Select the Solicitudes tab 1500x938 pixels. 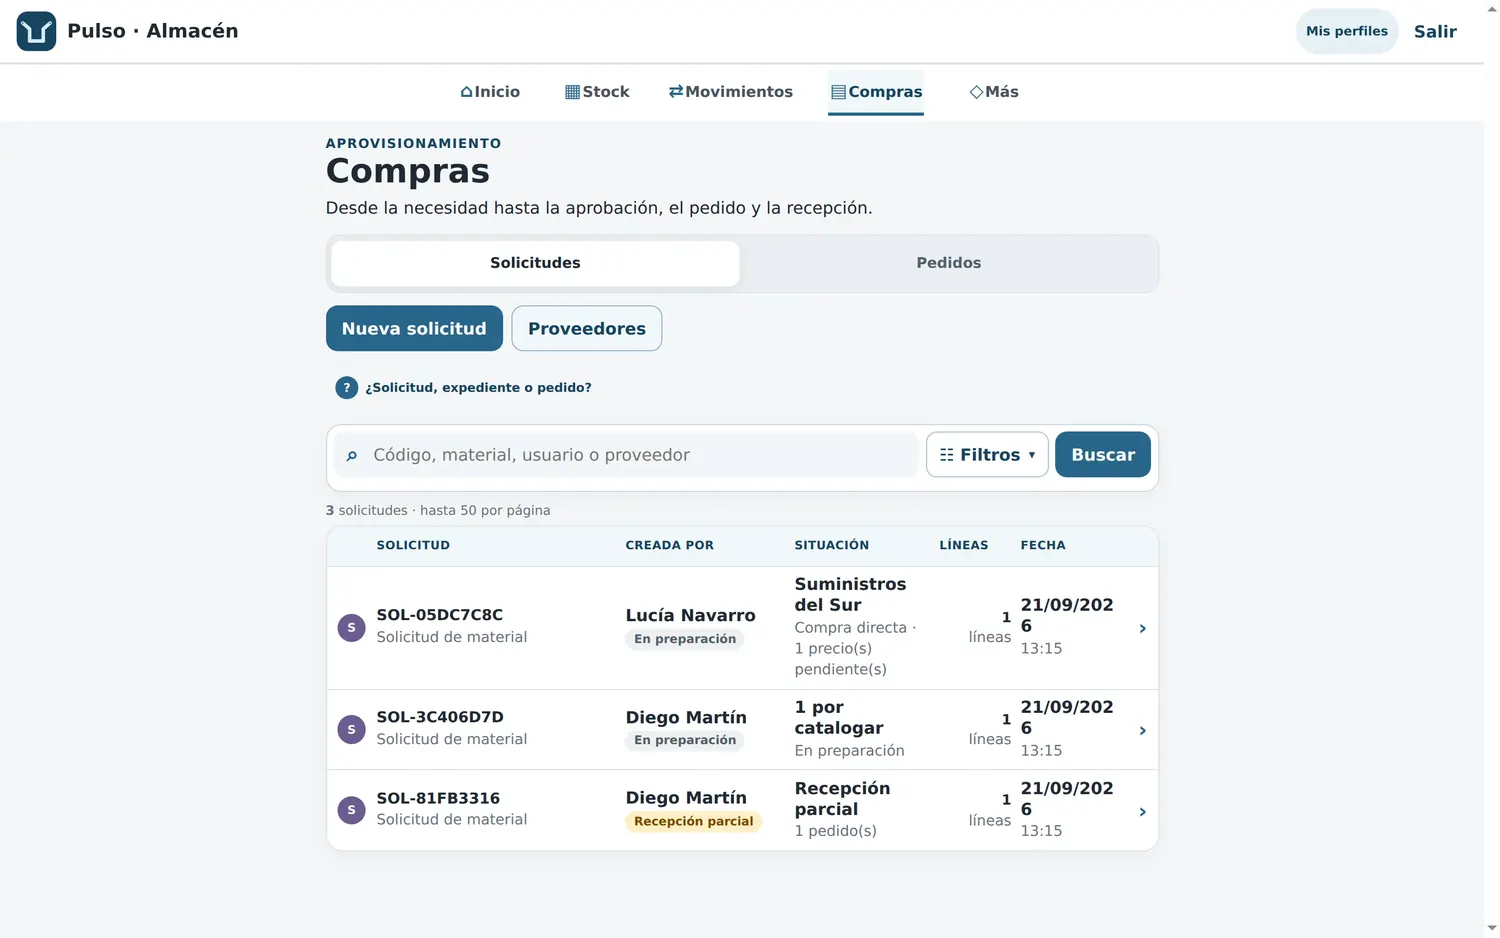pyautogui.click(x=535, y=263)
